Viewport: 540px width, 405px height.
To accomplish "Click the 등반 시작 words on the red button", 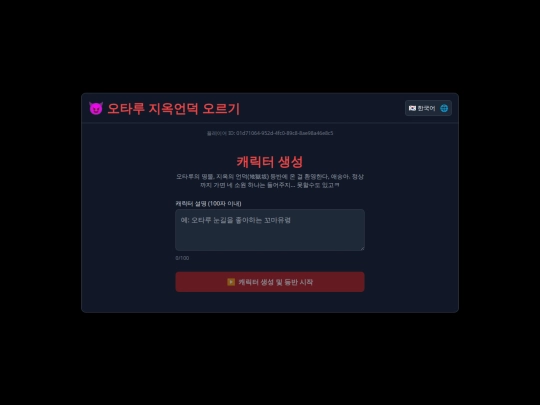I will click(299, 282).
